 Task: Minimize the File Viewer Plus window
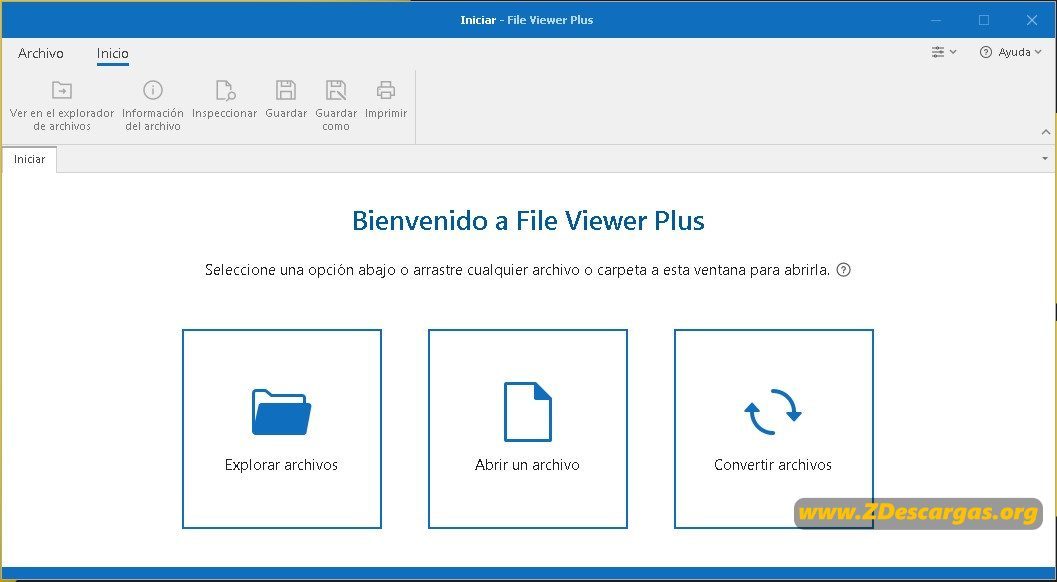point(936,20)
